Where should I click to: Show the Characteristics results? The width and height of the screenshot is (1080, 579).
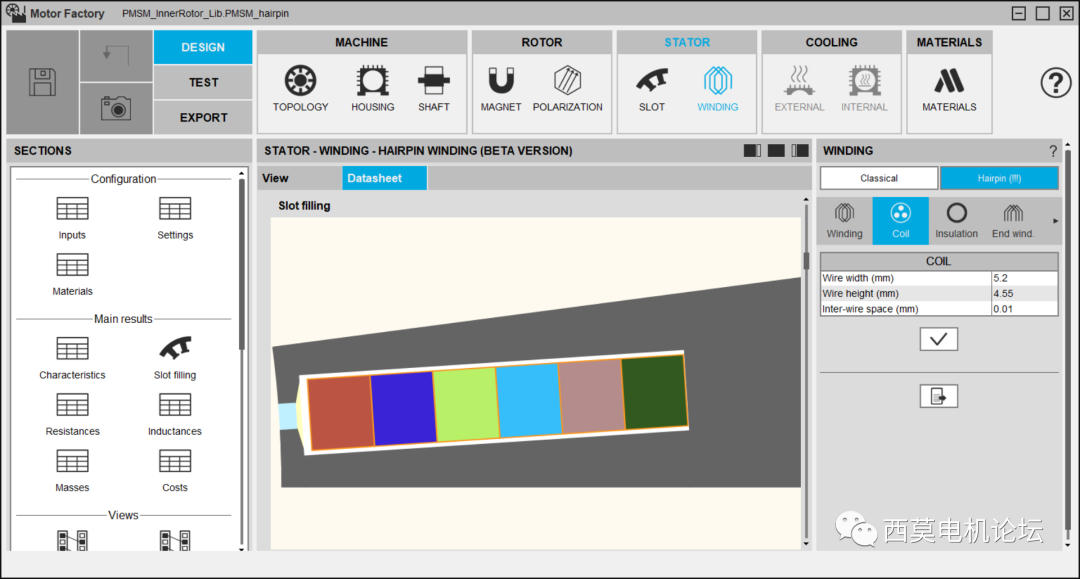(72, 358)
